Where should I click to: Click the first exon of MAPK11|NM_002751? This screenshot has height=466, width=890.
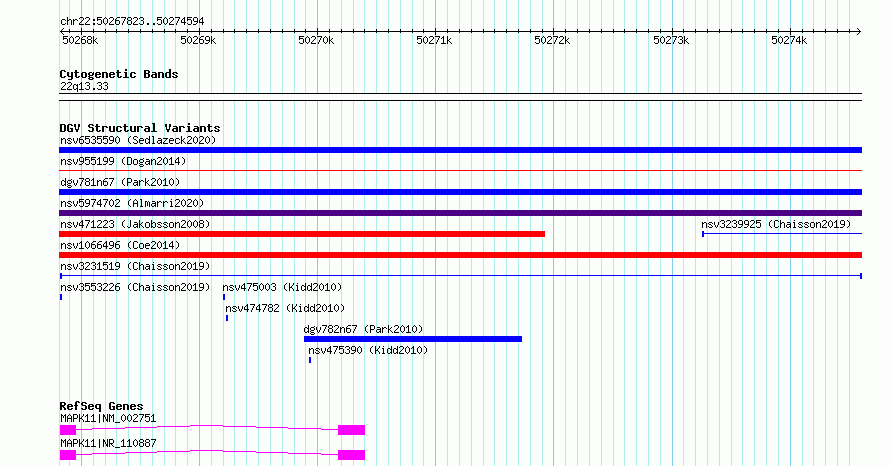pyautogui.click(x=68, y=430)
